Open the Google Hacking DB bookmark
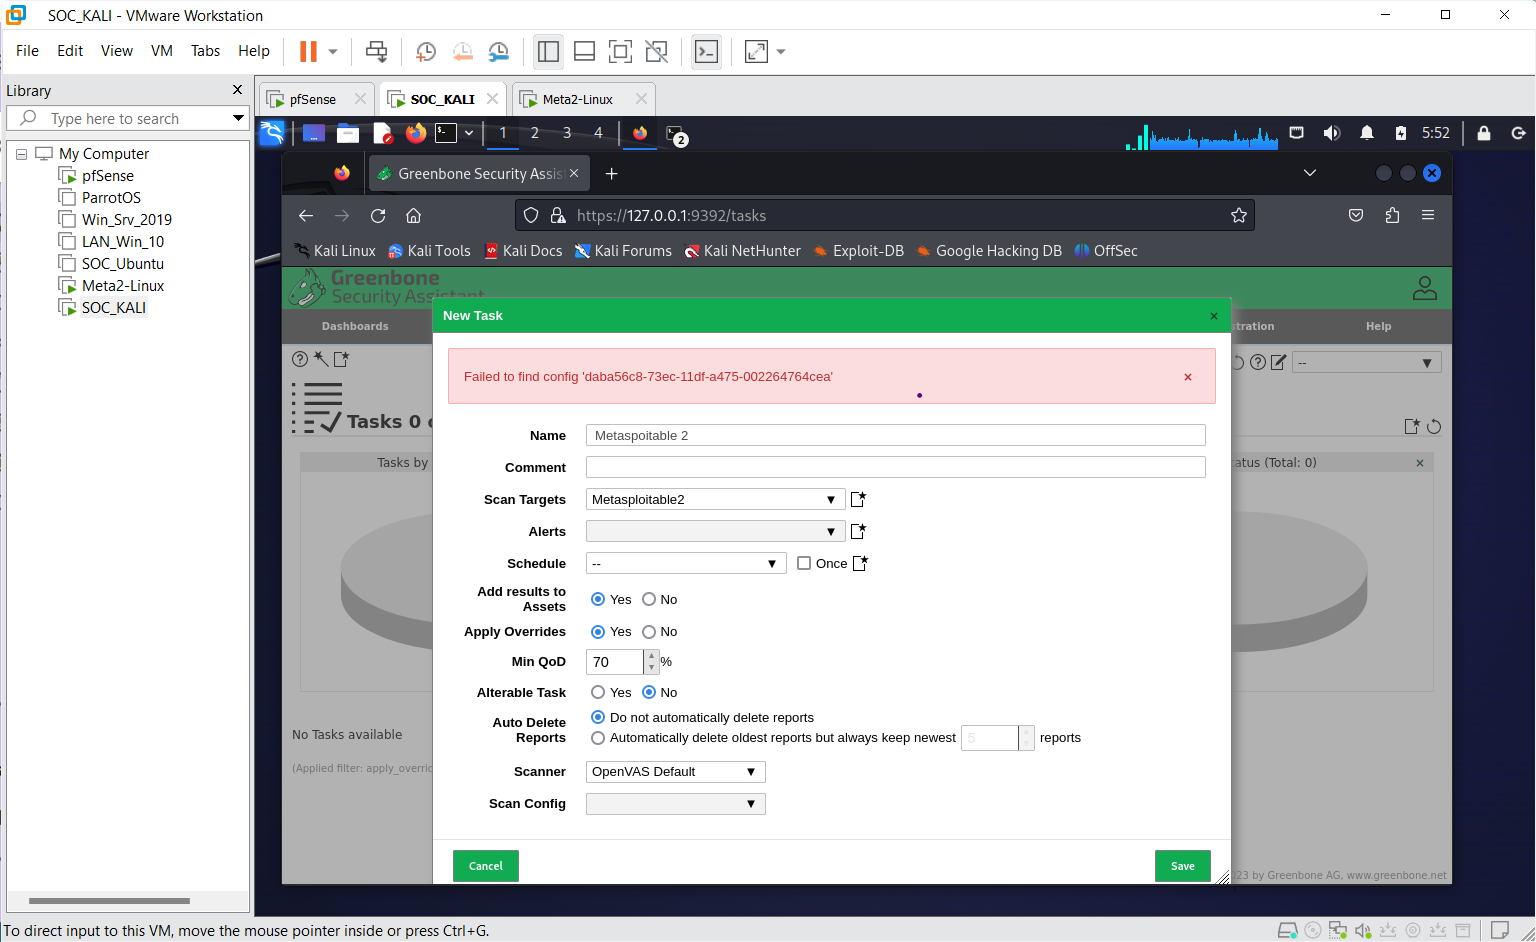The height and width of the screenshot is (942, 1536). click(x=989, y=251)
